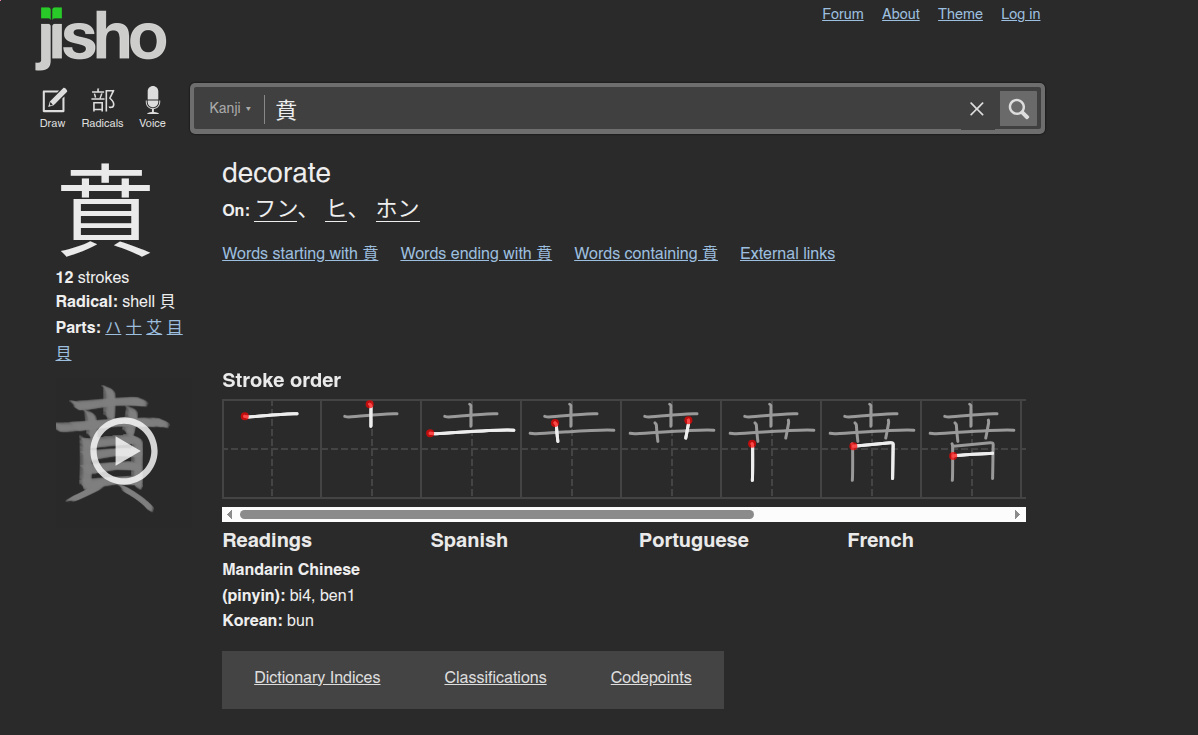Screen dimensions: 1198x735
Task: Click the large 賁 kanji character
Action: (105, 209)
